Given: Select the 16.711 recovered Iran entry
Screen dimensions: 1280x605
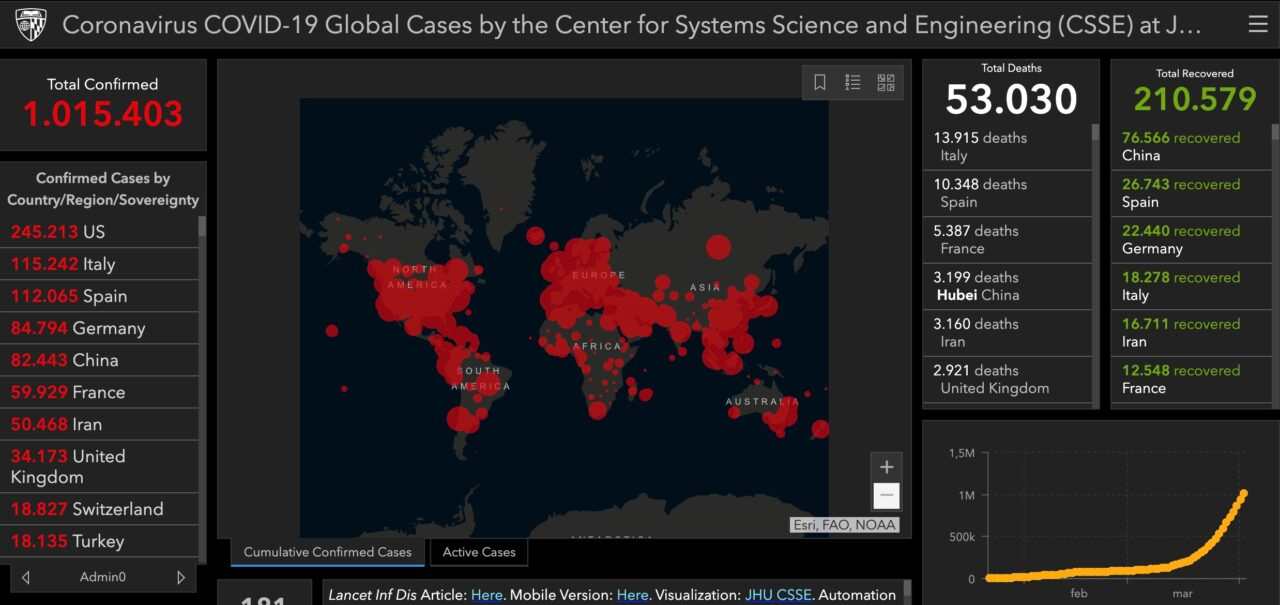Looking at the screenshot, I should [x=1191, y=333].
